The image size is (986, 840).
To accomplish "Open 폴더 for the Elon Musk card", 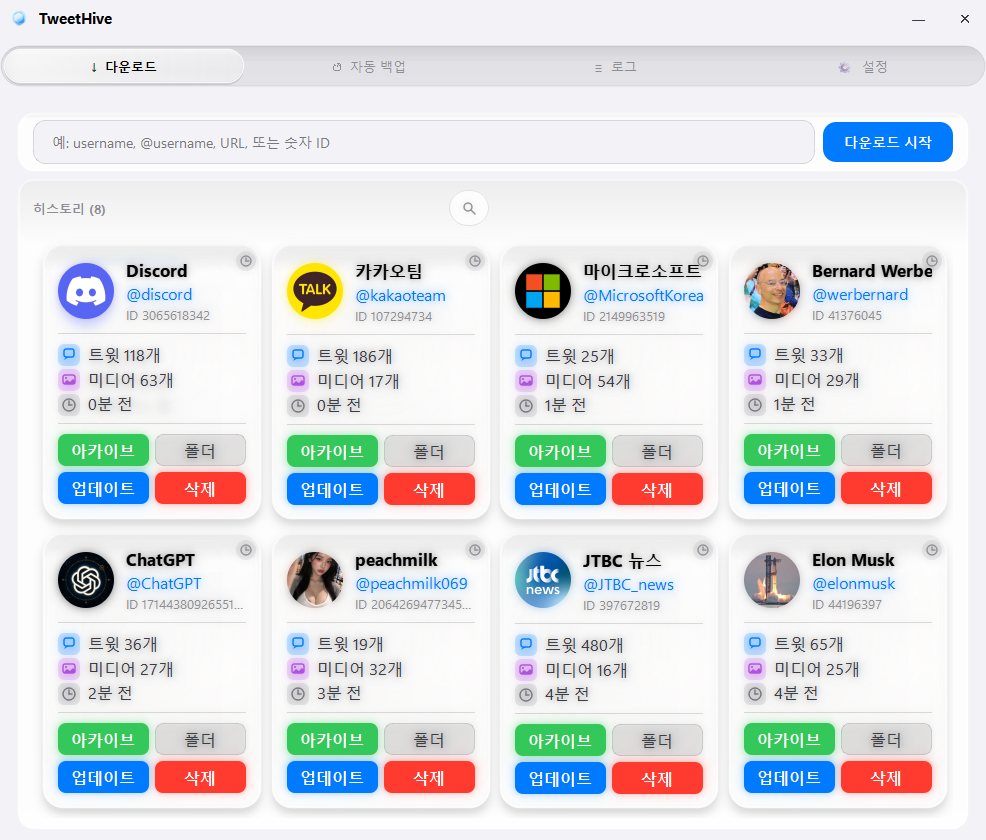I will pyautogui.click(x=886, y=739).
